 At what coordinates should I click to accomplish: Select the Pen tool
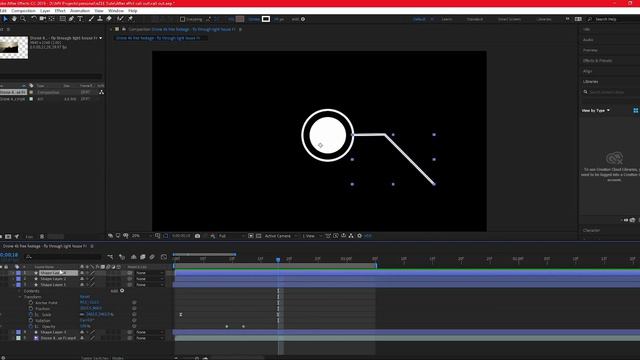tap(71, 19)
